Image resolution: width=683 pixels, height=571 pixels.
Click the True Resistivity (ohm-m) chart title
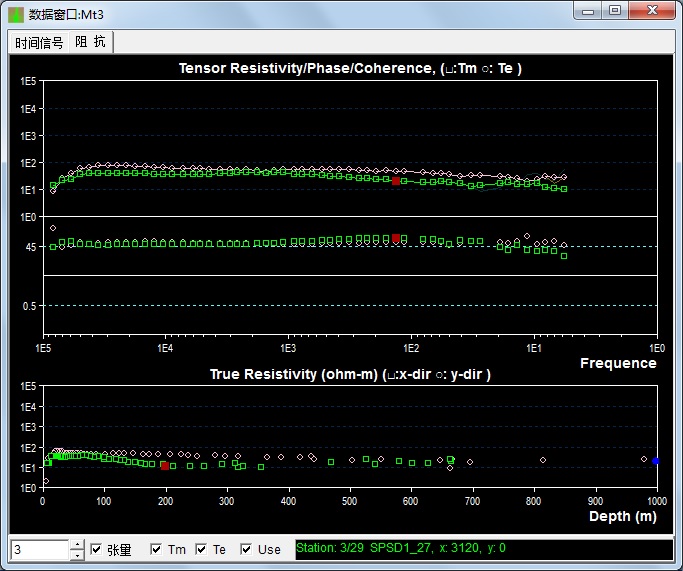click(350, 375)
